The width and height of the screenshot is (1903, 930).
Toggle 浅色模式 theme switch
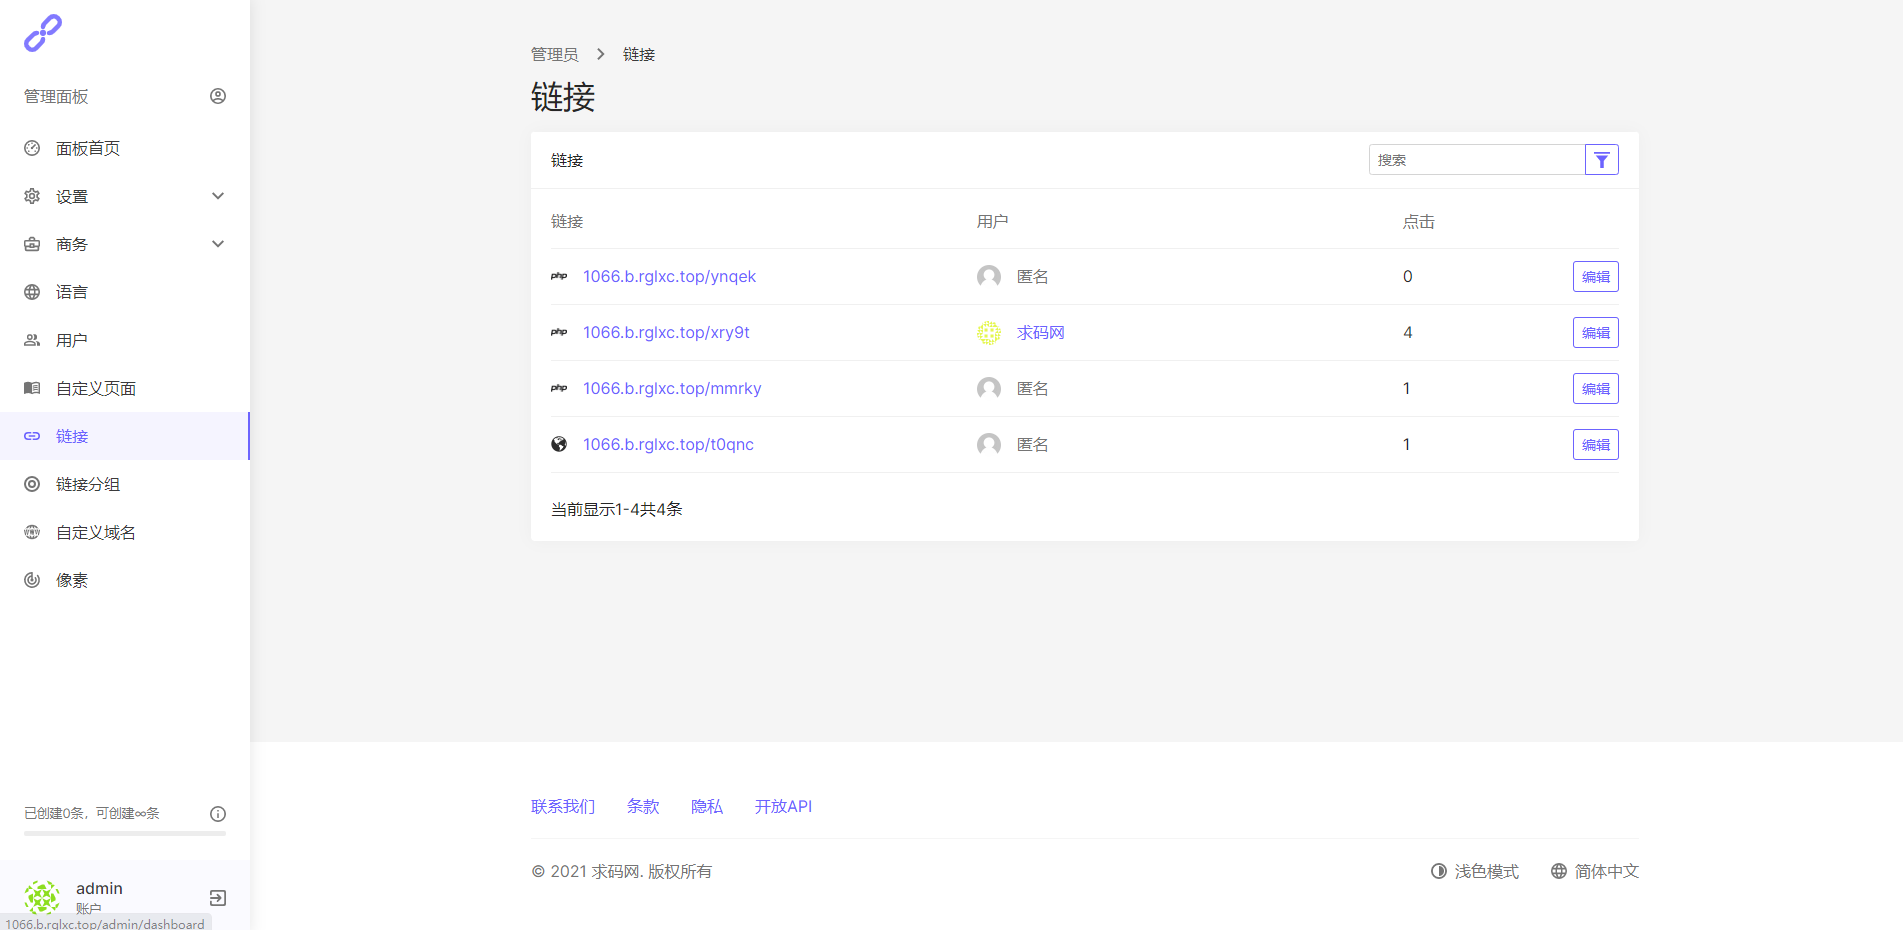(x=1475, y=871)
